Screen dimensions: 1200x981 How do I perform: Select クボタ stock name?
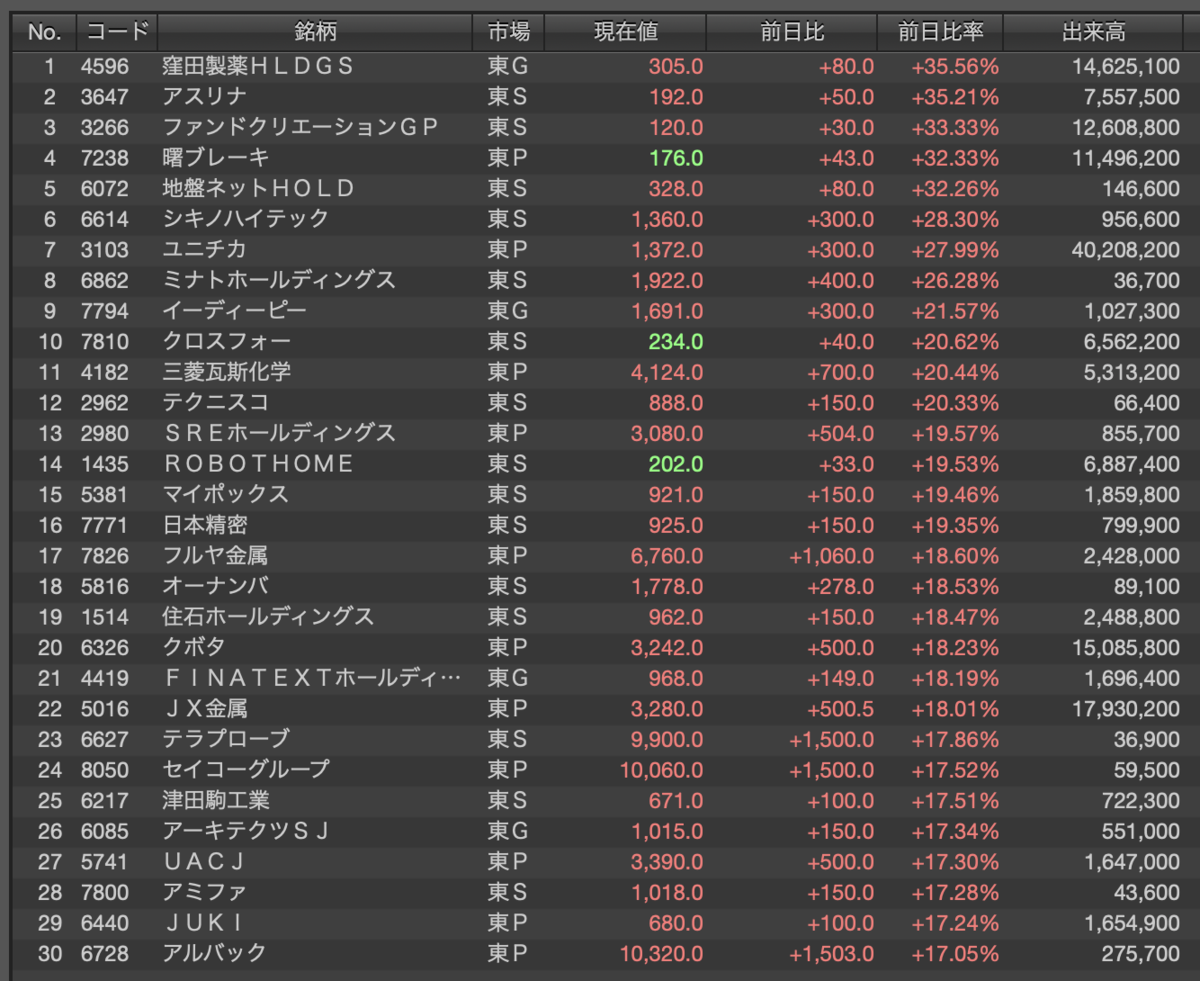coord(194,647)
